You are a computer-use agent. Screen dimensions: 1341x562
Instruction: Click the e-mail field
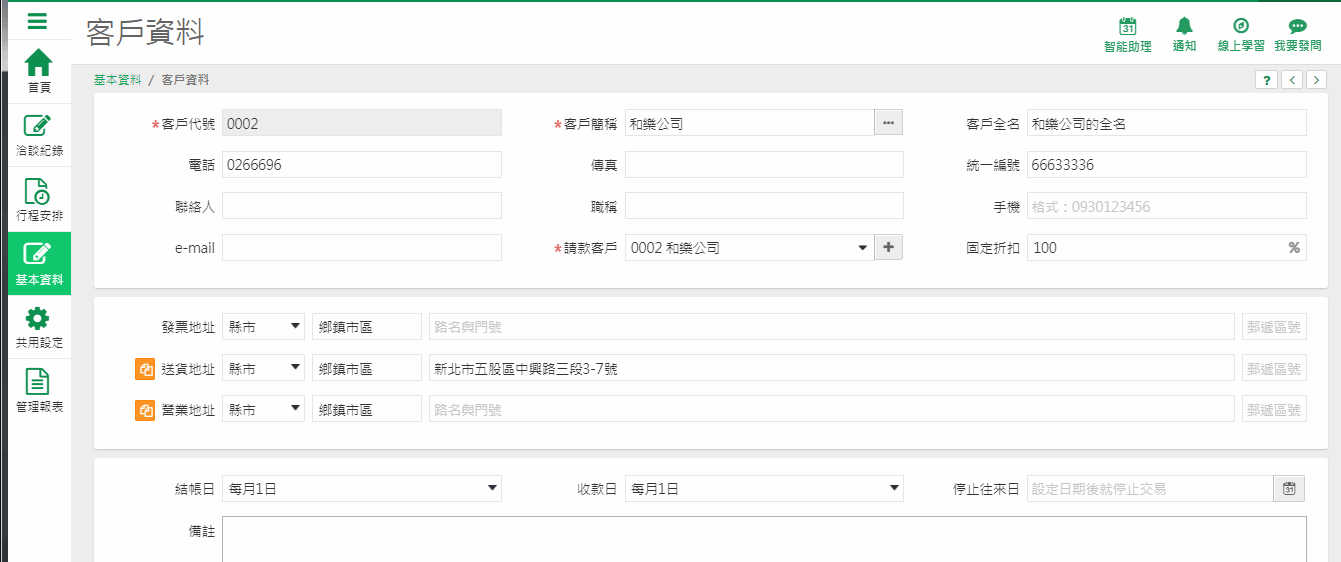point(362,248)
